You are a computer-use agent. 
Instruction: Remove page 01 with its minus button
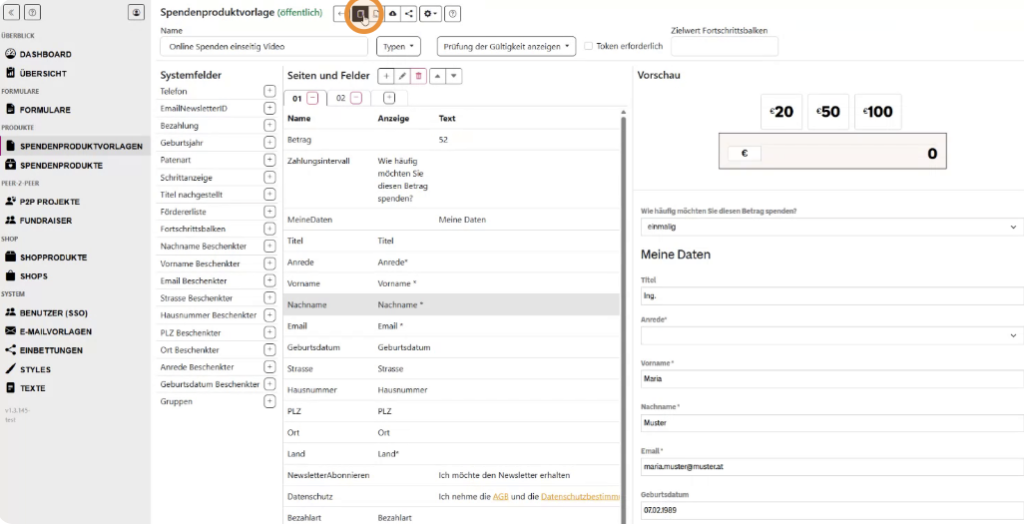click(x=313, y=98)
